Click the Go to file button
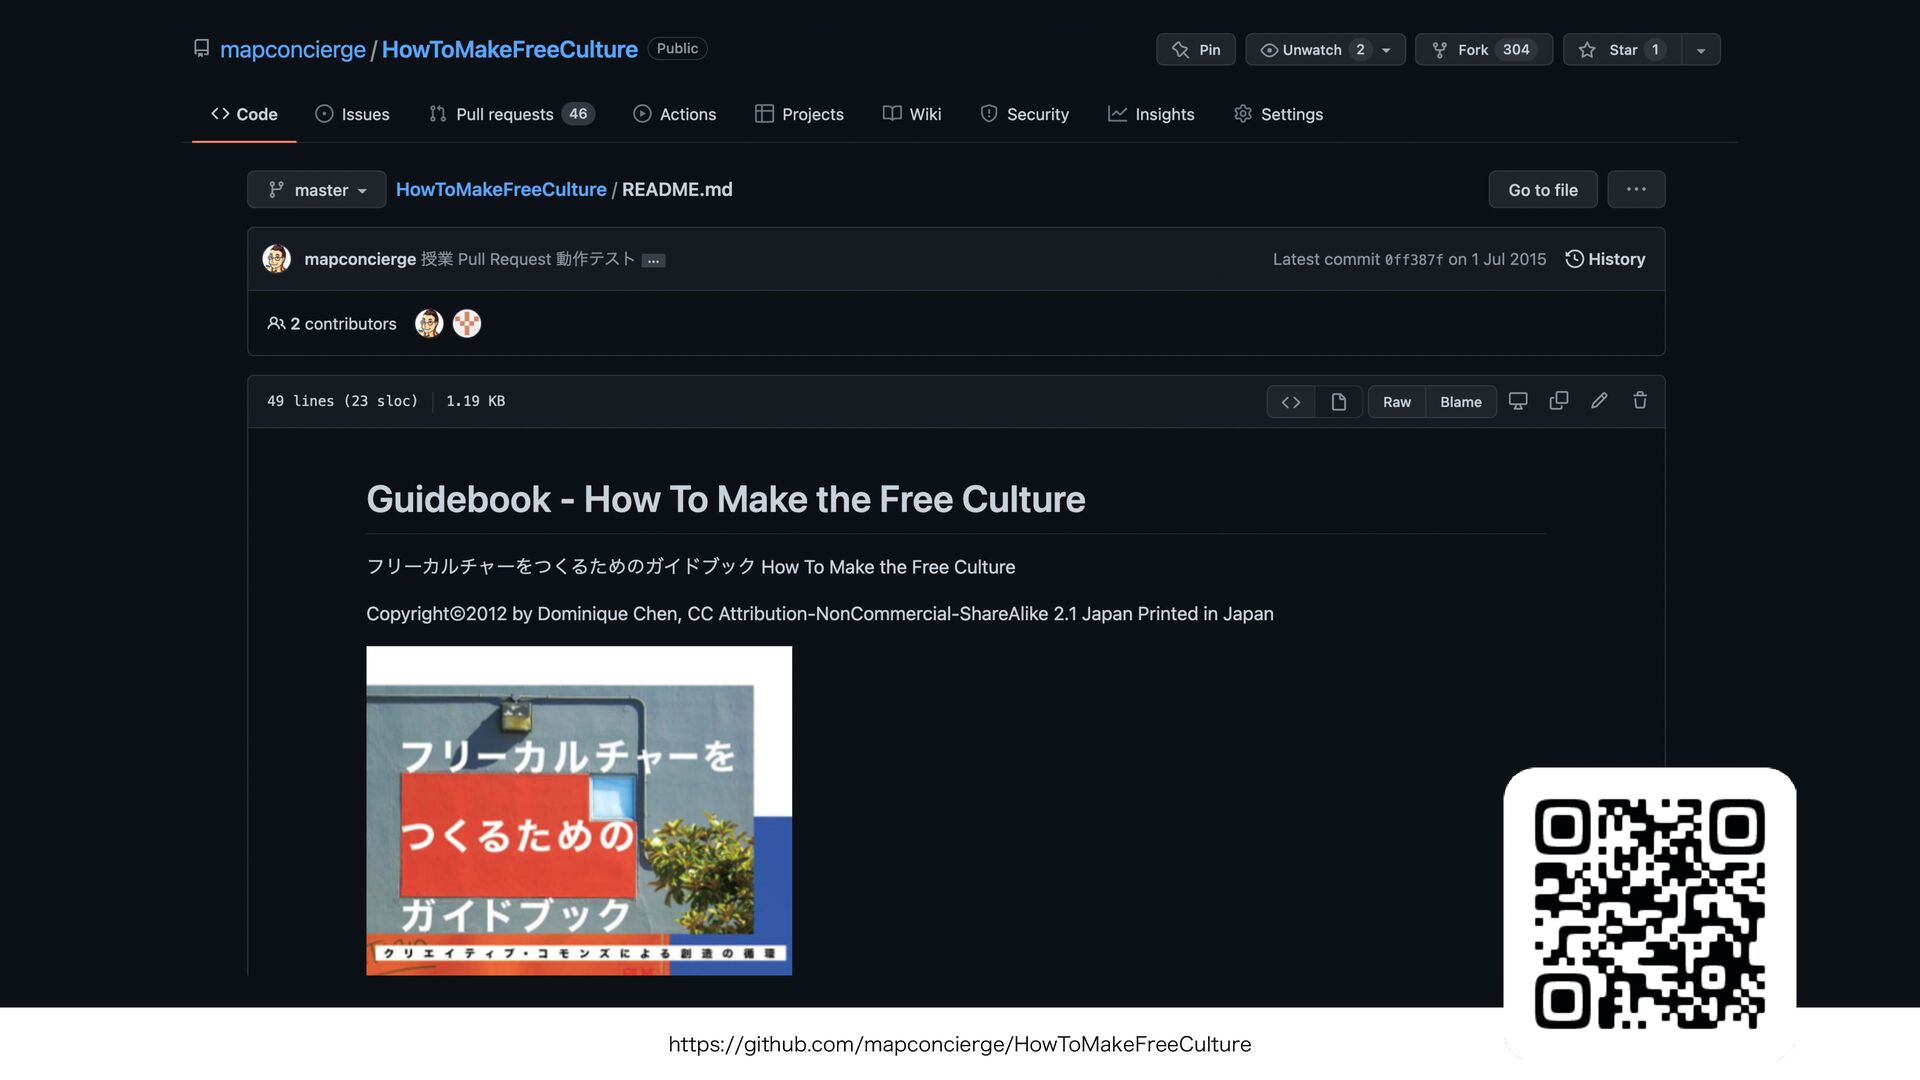 (x=1542, y=190)
